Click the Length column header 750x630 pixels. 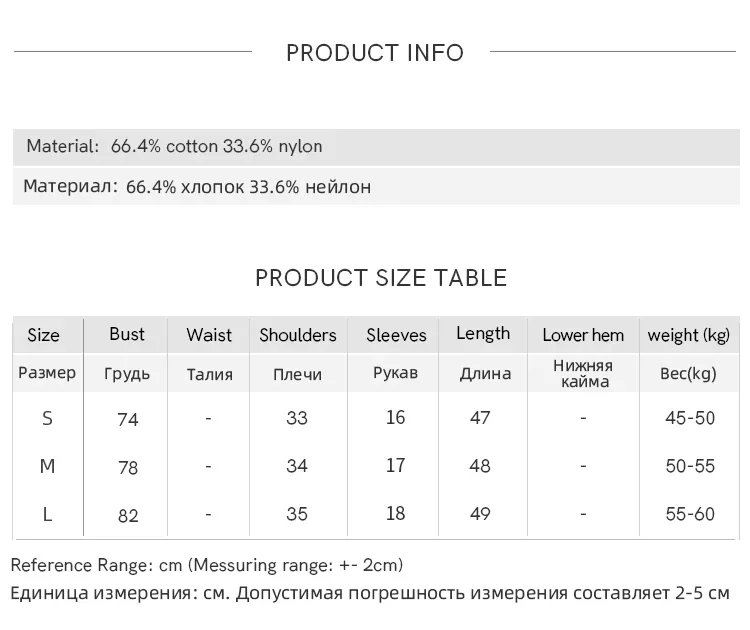pos(483,334)
